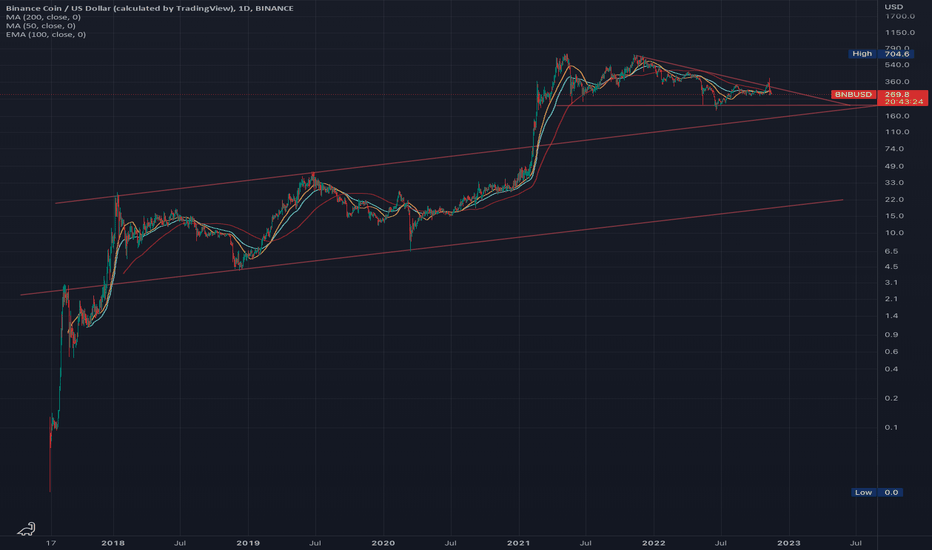Viewport: 932px width, 550px height.
Task: Click the 269.8 current price label
Action: pyautogui.click(x=897, y=95)
